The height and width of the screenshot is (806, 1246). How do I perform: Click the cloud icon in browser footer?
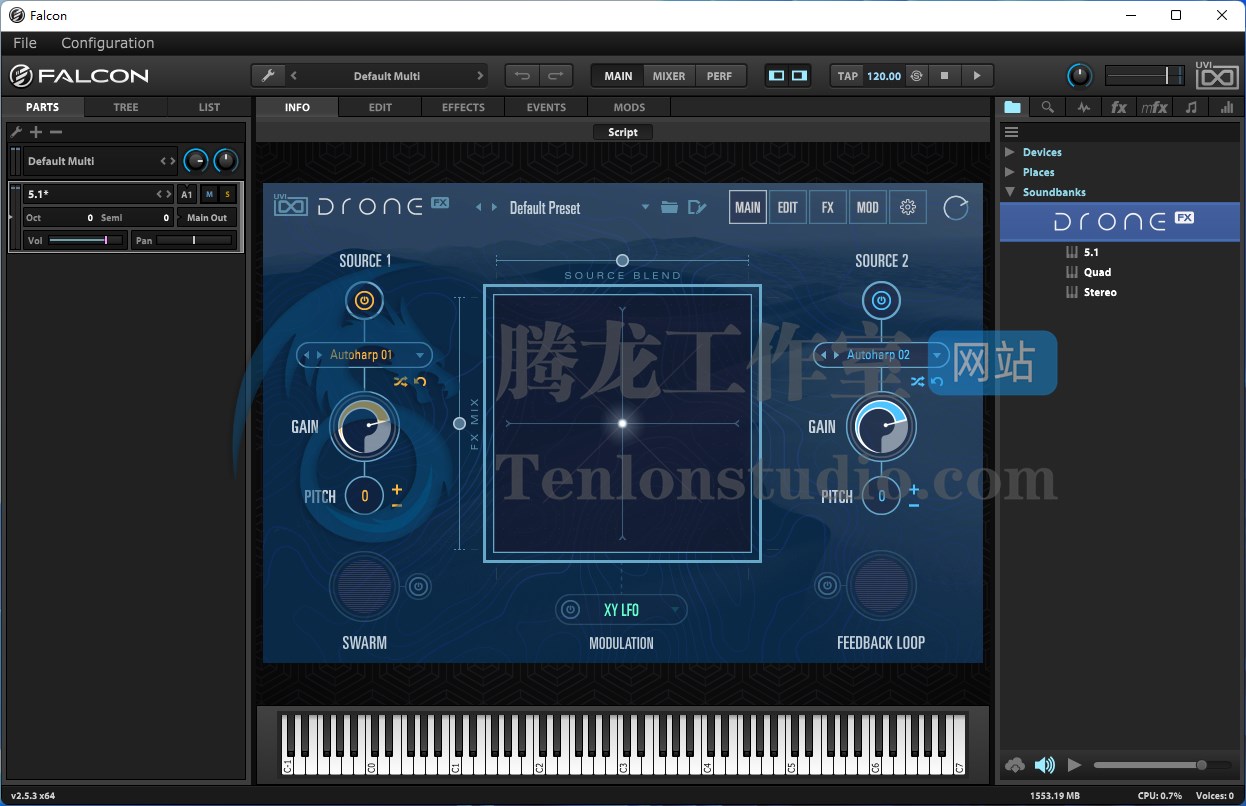[1015, 765]
